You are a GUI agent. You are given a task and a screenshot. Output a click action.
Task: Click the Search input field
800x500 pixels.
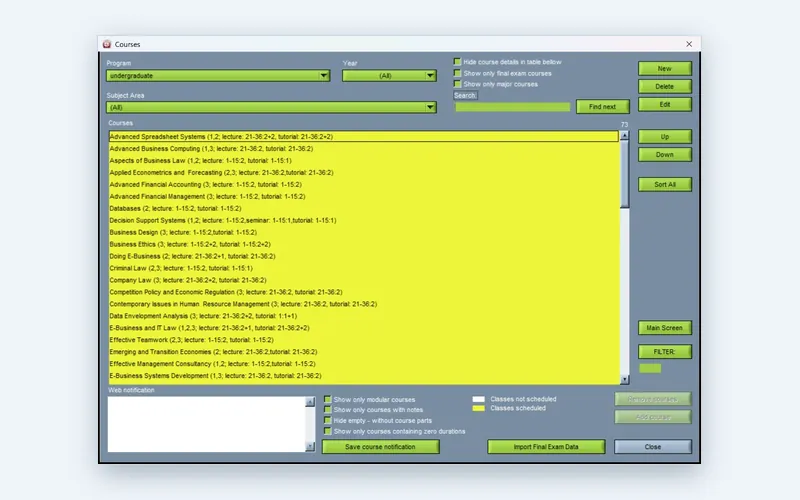(512, 107)
